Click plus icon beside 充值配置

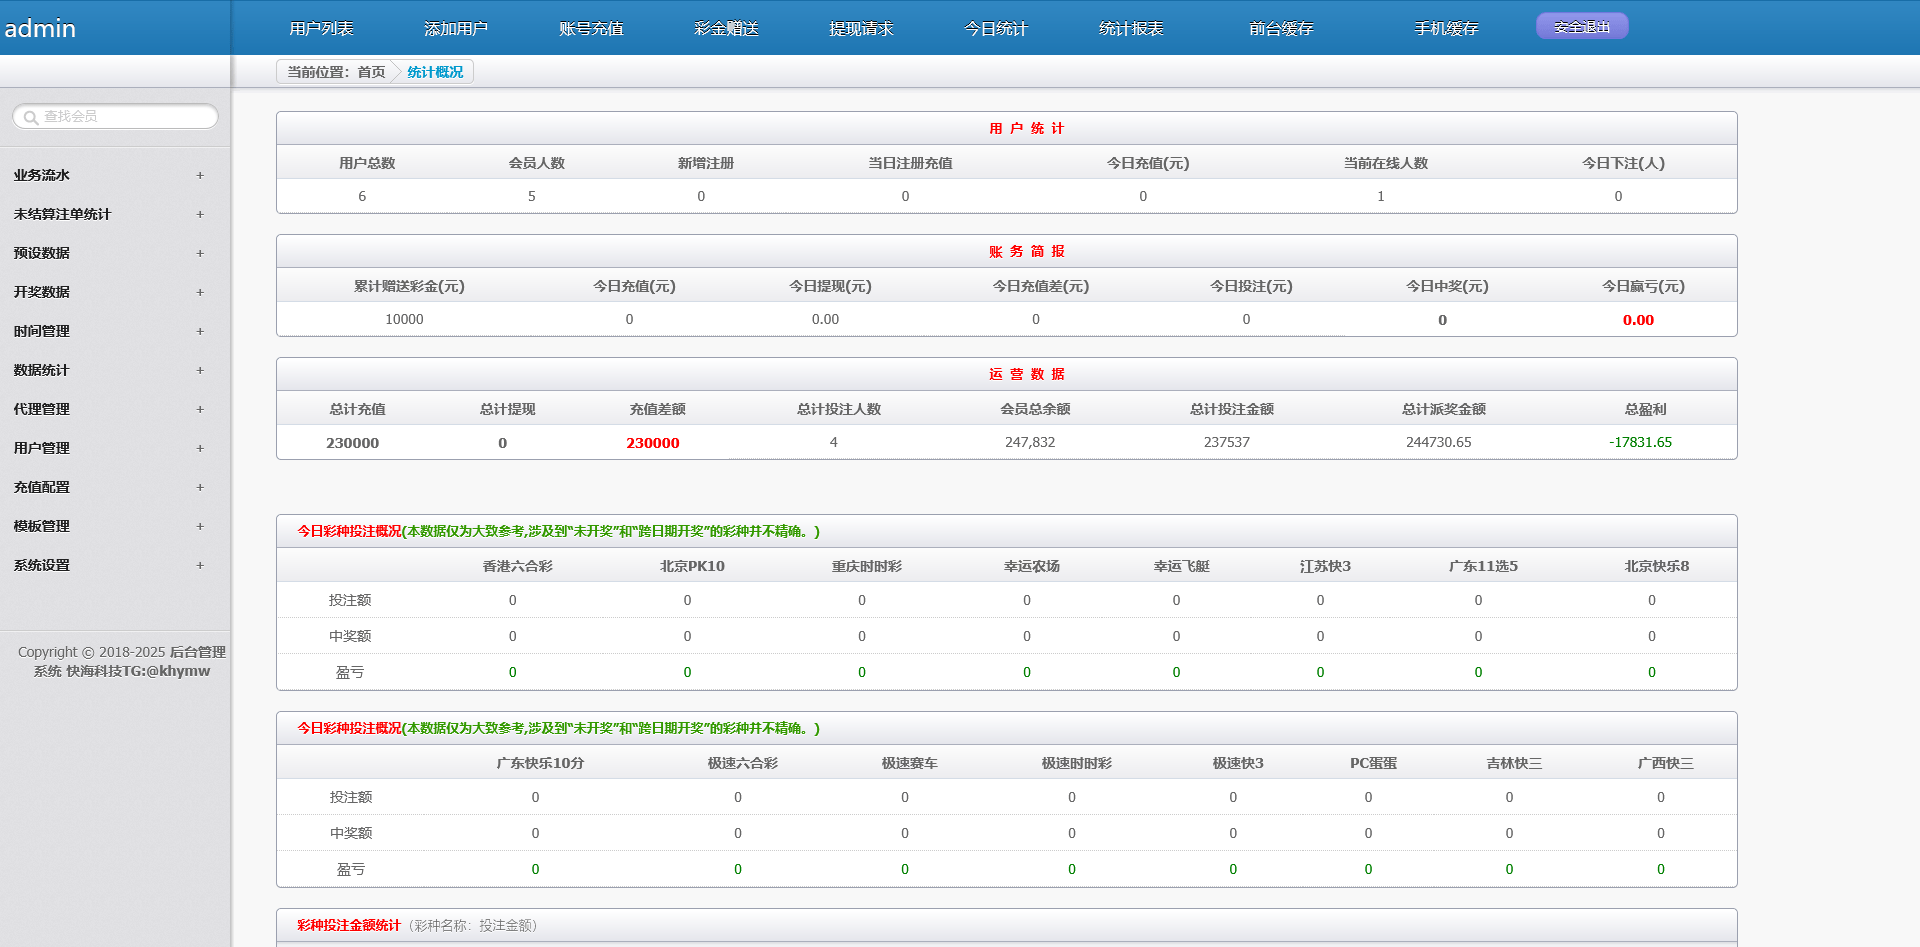[x=200, y=487]
